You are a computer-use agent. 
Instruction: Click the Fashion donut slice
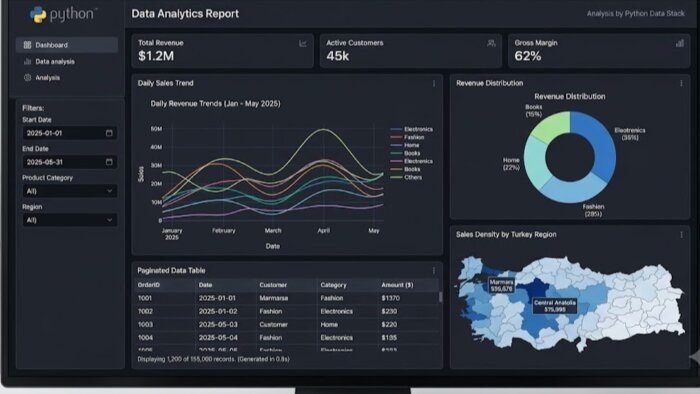574,191
